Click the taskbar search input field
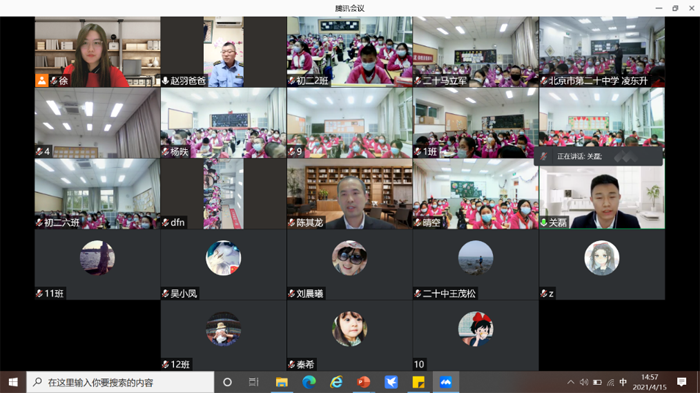Screen dimensions: 700x393 point(120,382)
